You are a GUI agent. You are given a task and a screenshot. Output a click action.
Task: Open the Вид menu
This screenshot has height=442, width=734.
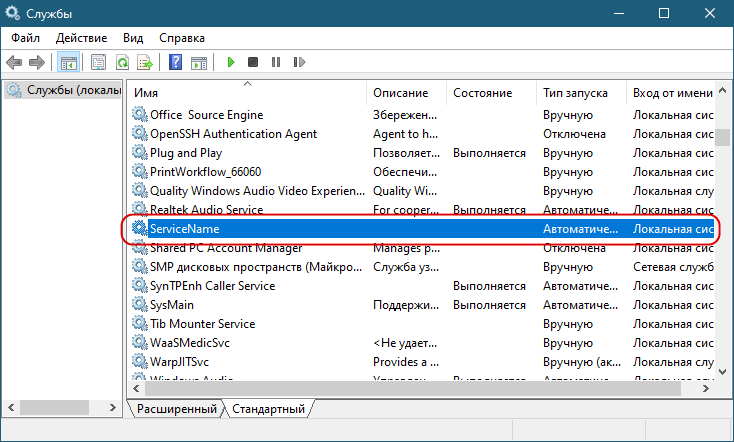133,38
